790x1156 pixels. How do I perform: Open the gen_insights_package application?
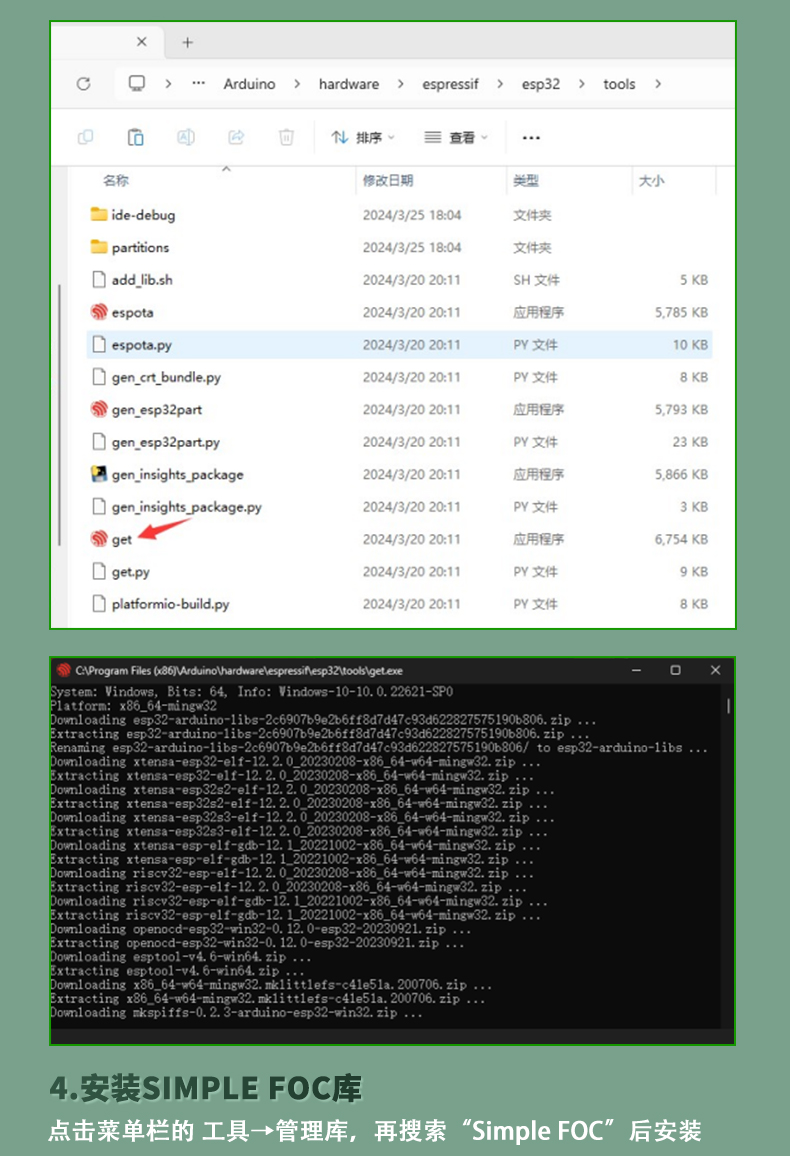[x=177, y=474]
